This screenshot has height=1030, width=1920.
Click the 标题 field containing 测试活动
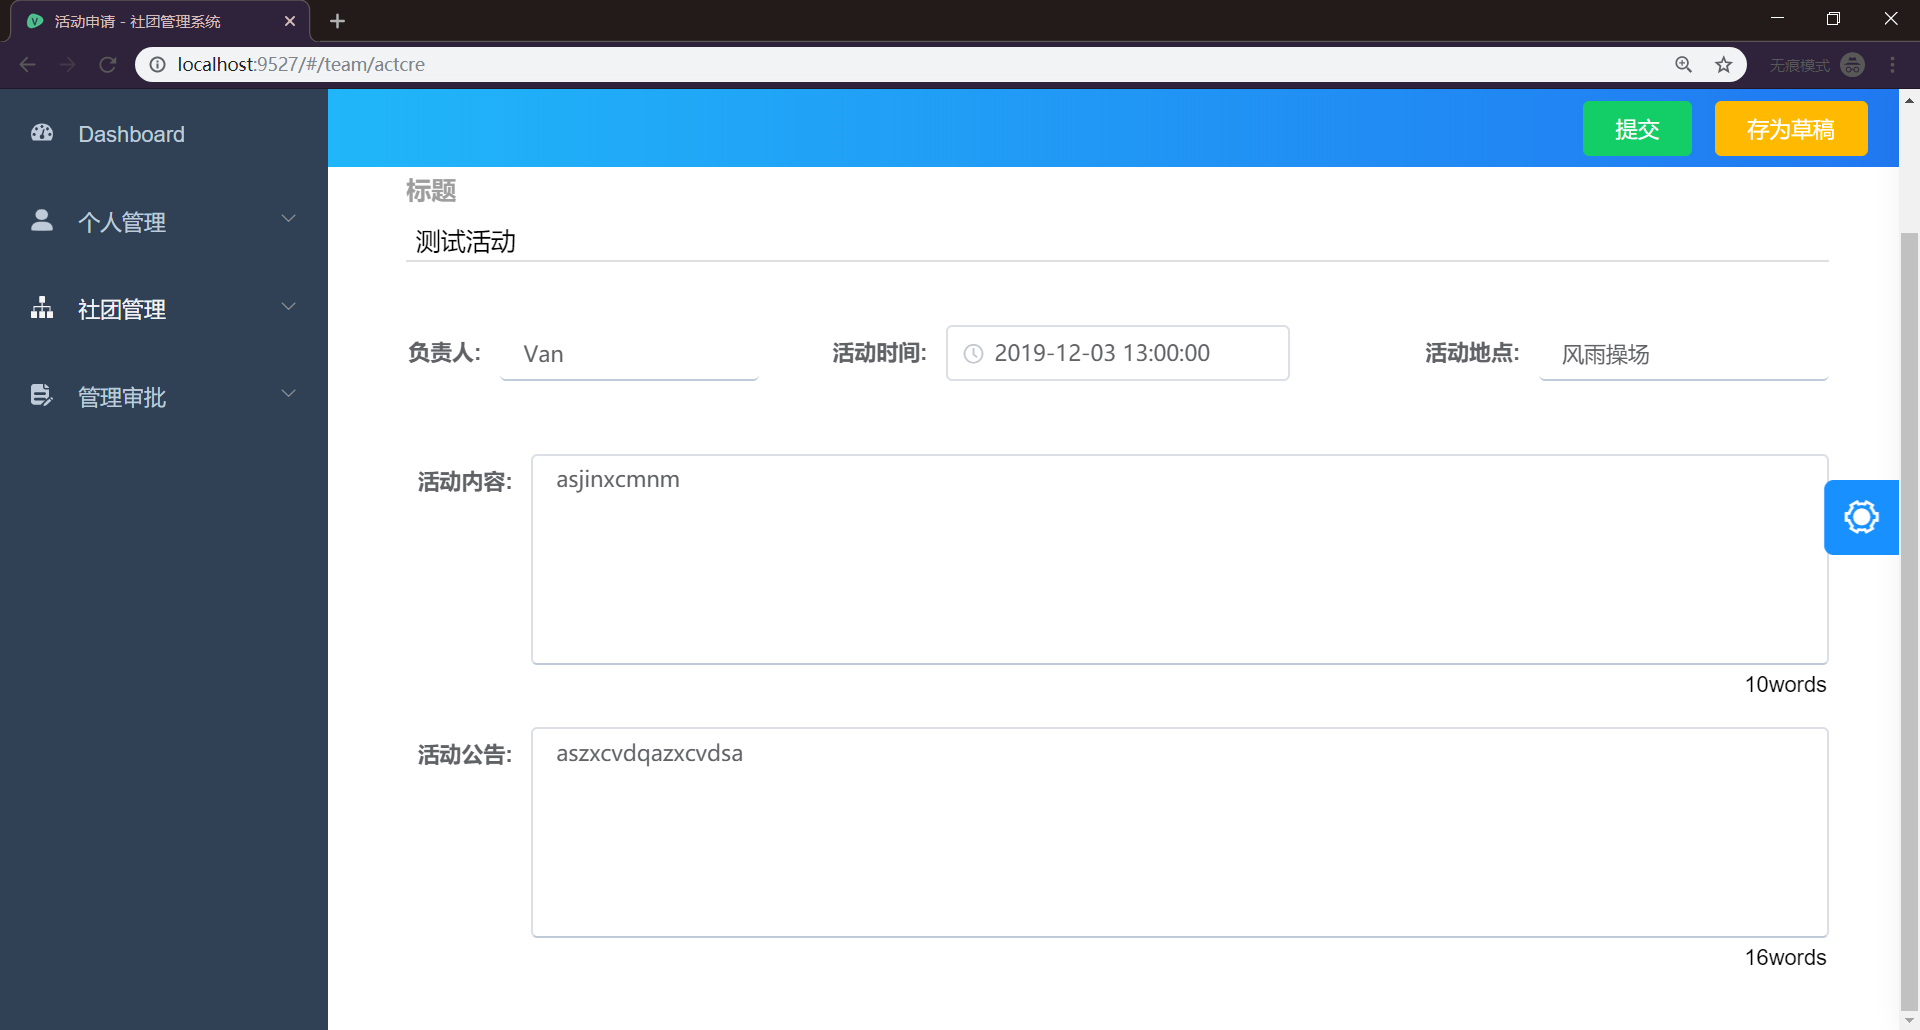[1117, 241]
